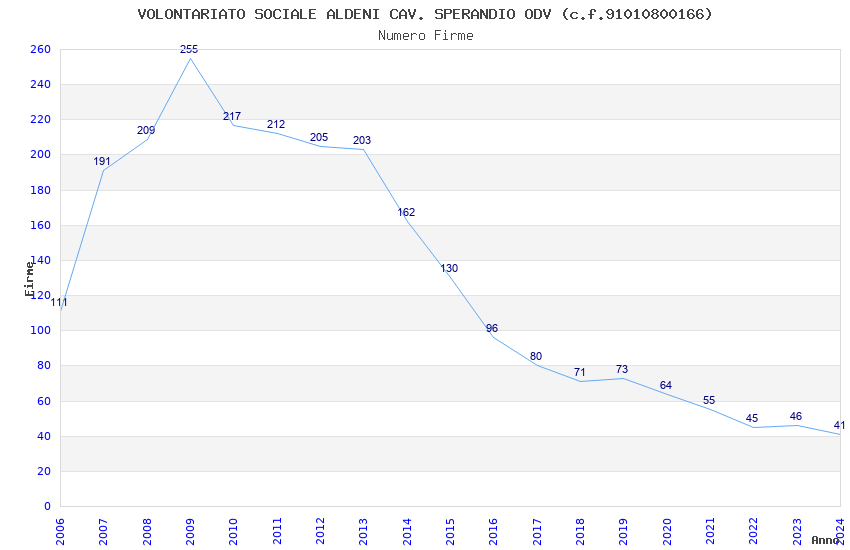The image size is (850, 550).
Task: Click y-axis tick label 220
Action: pyautogui.click(x=41, y=120)
